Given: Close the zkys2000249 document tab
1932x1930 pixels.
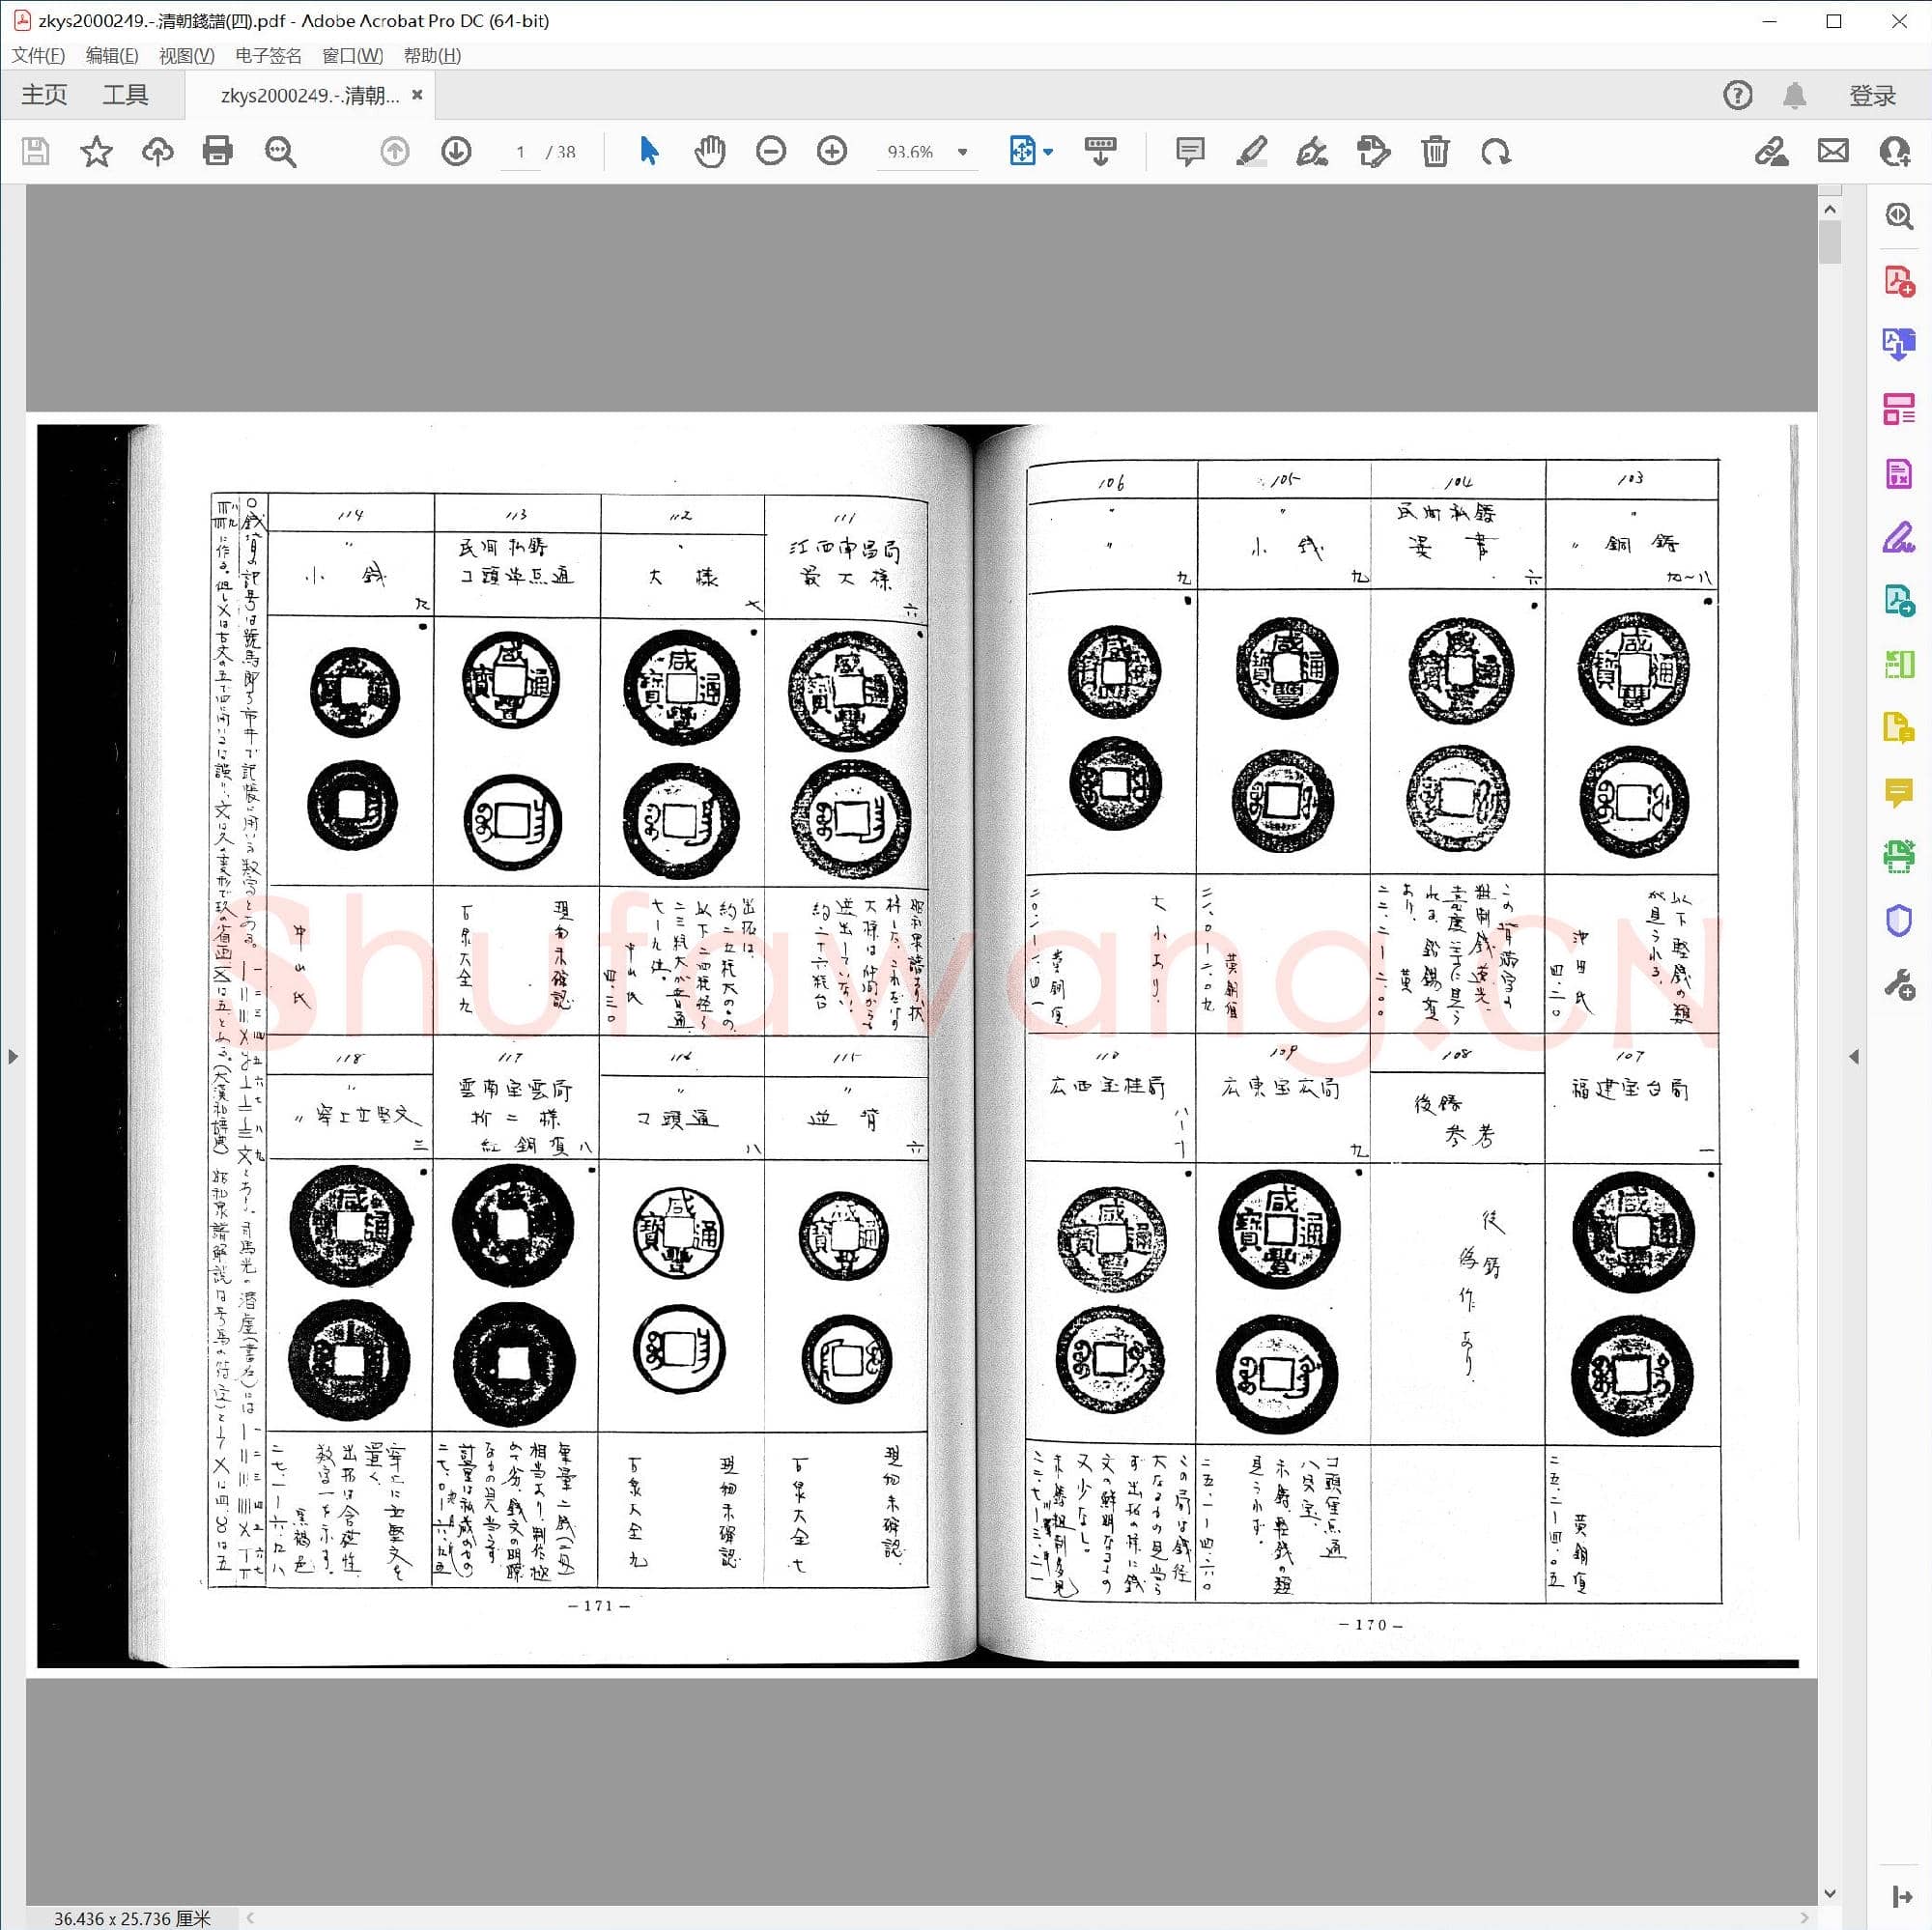Looking at the screenshot, I should [x=417, y=95].
